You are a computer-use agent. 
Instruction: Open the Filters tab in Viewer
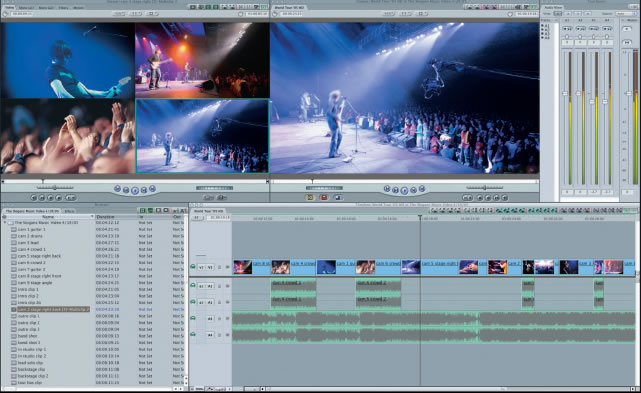(63, 7)
